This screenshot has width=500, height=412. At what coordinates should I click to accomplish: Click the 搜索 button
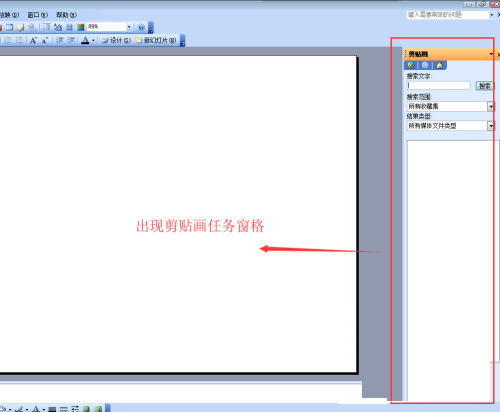tap(485, 86)
